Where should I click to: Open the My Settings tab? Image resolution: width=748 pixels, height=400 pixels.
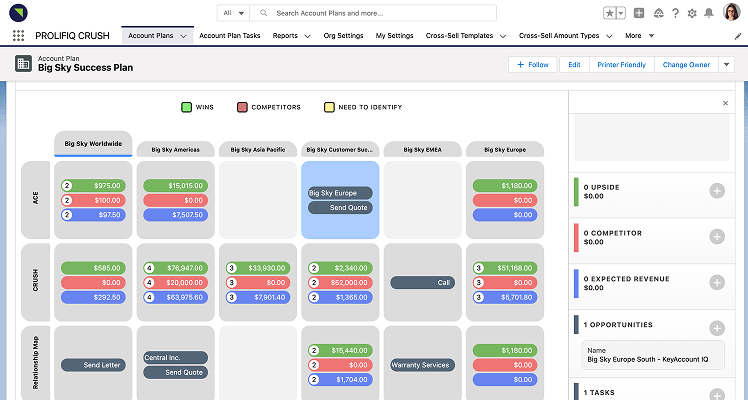pos(394,35)
